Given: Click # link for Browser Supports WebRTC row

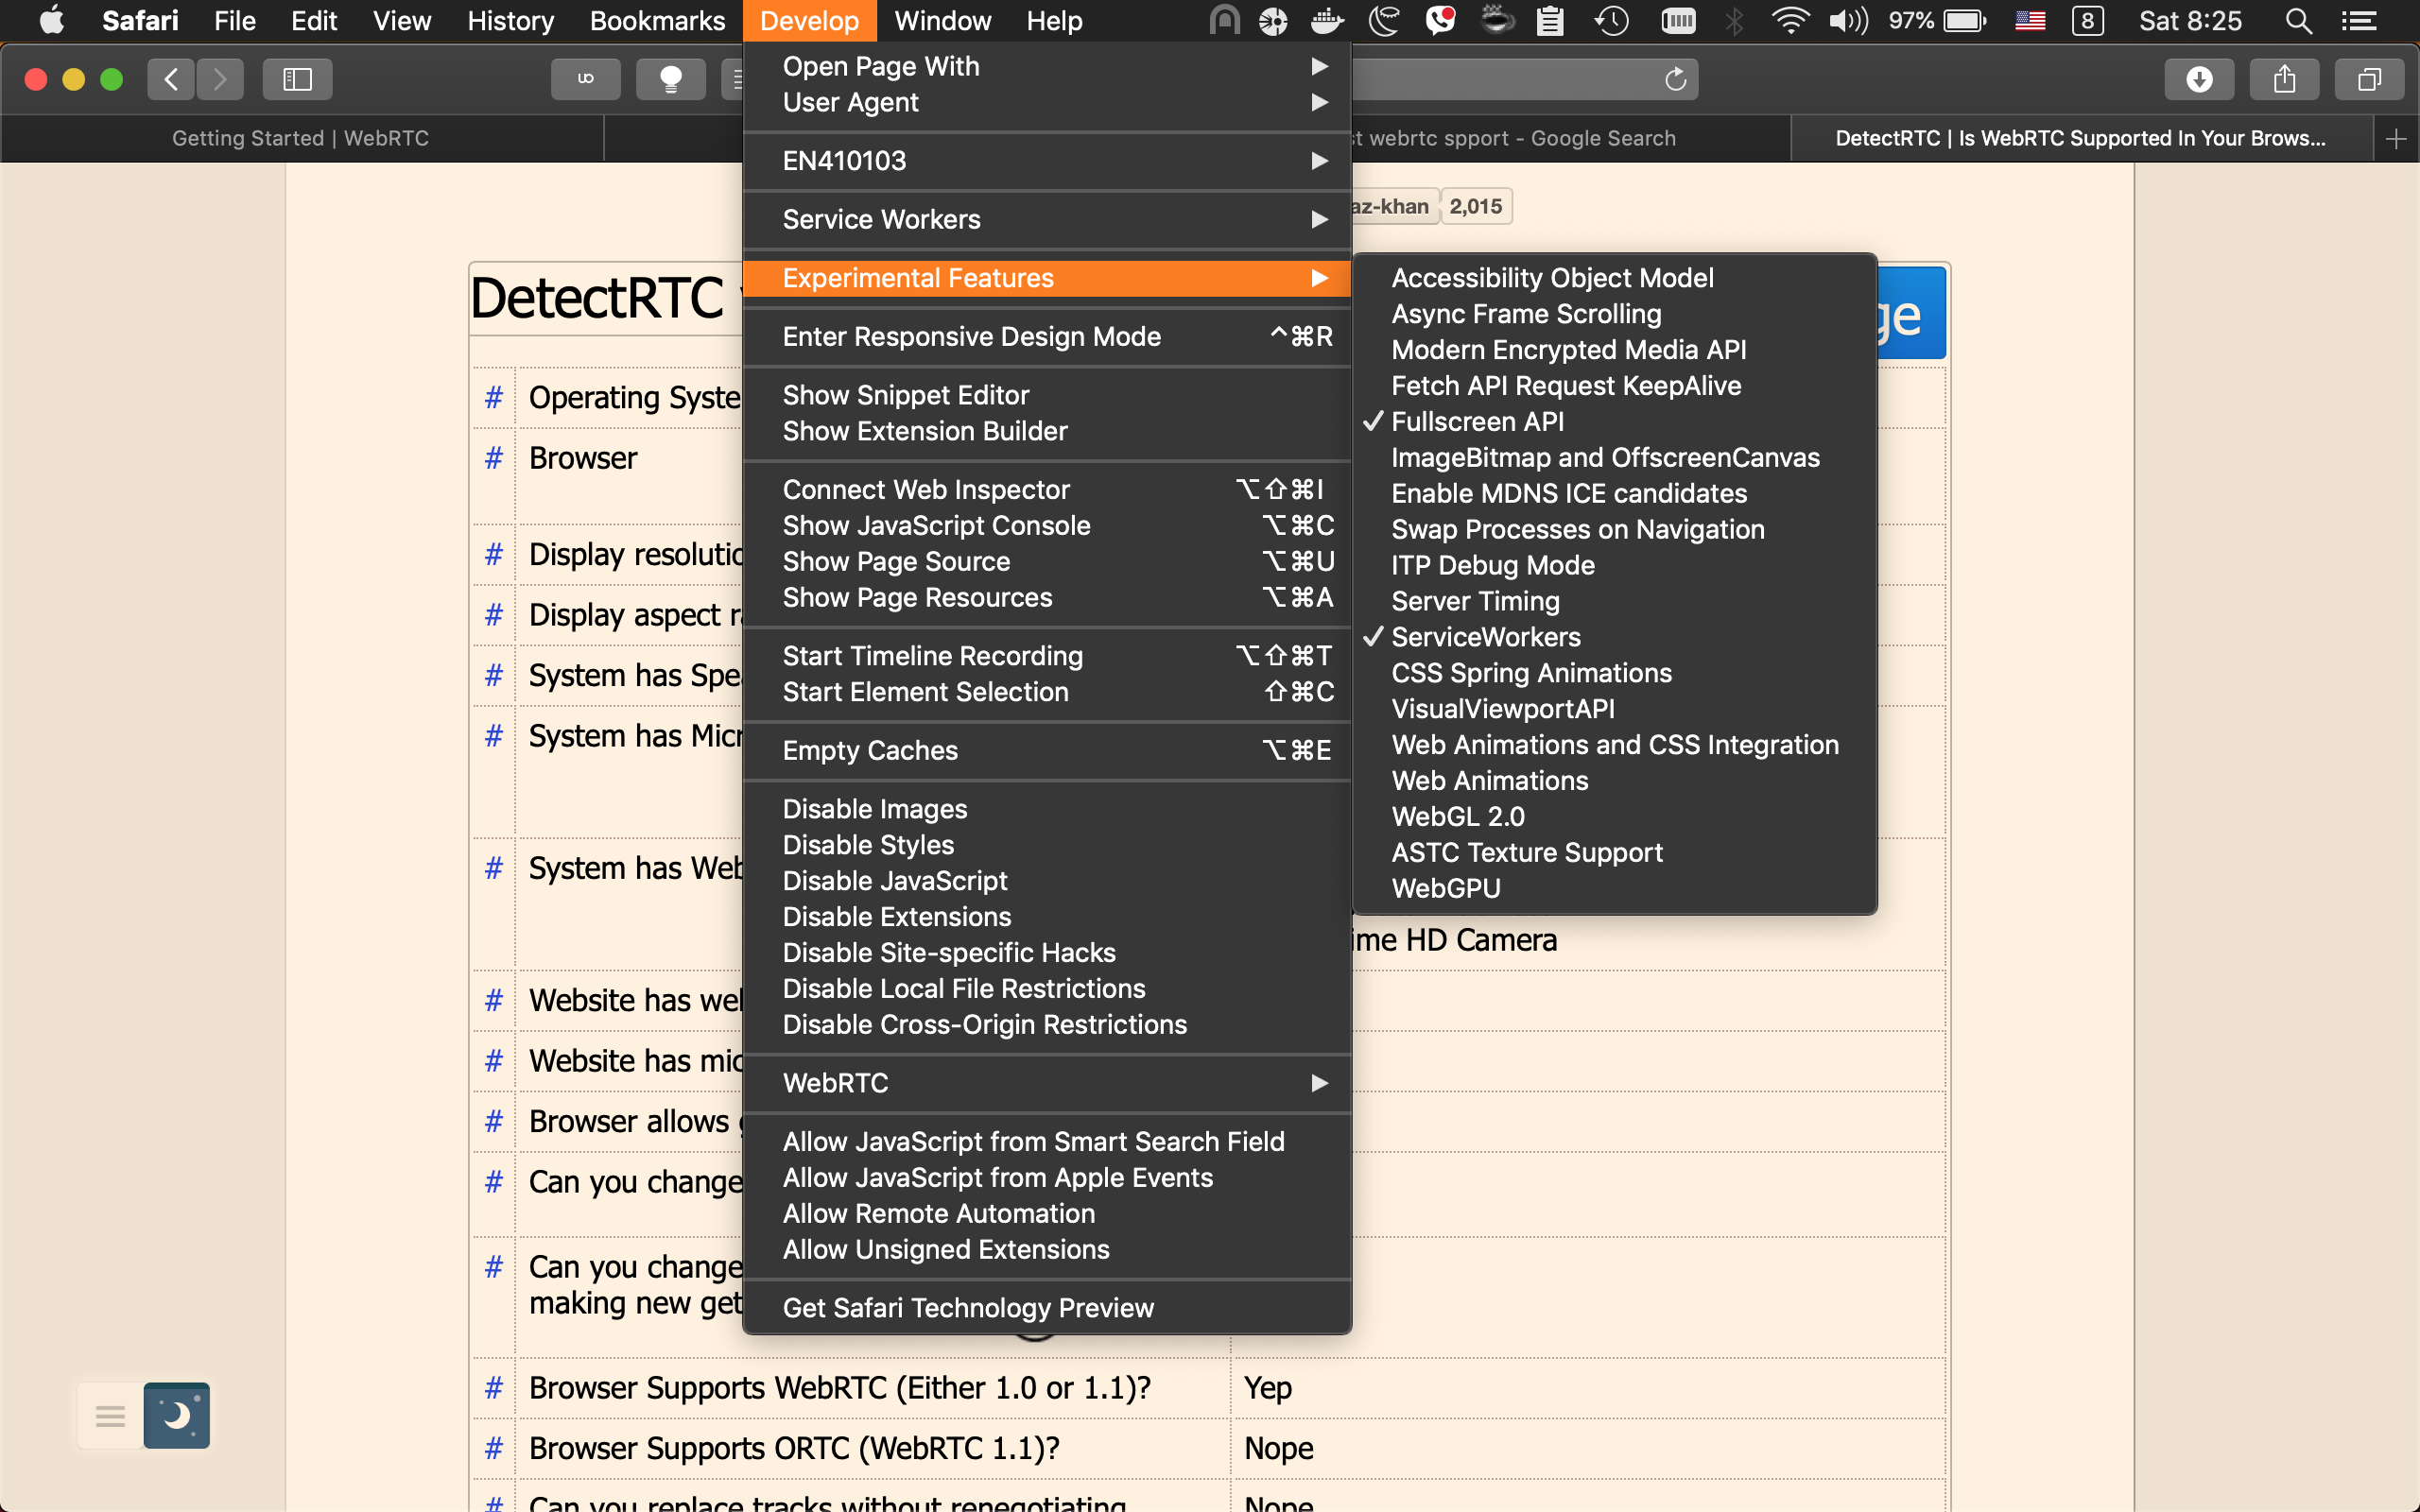Looking at the screenshot, I should [493, 1388].
